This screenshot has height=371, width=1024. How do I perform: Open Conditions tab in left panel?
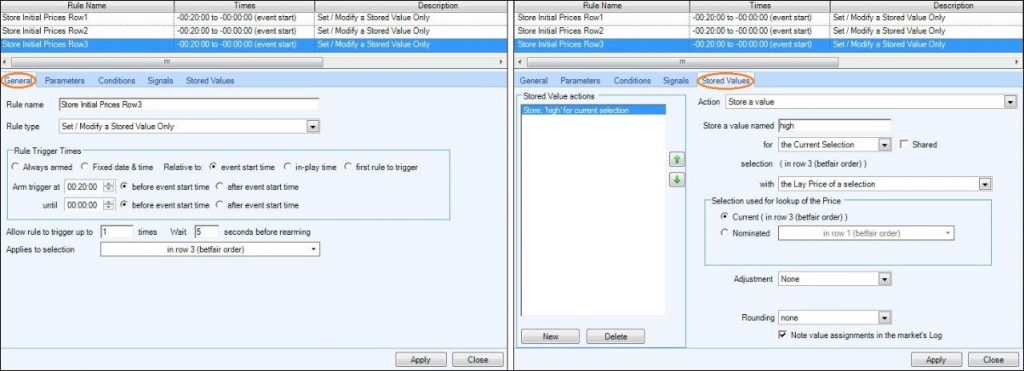point(116,80)
